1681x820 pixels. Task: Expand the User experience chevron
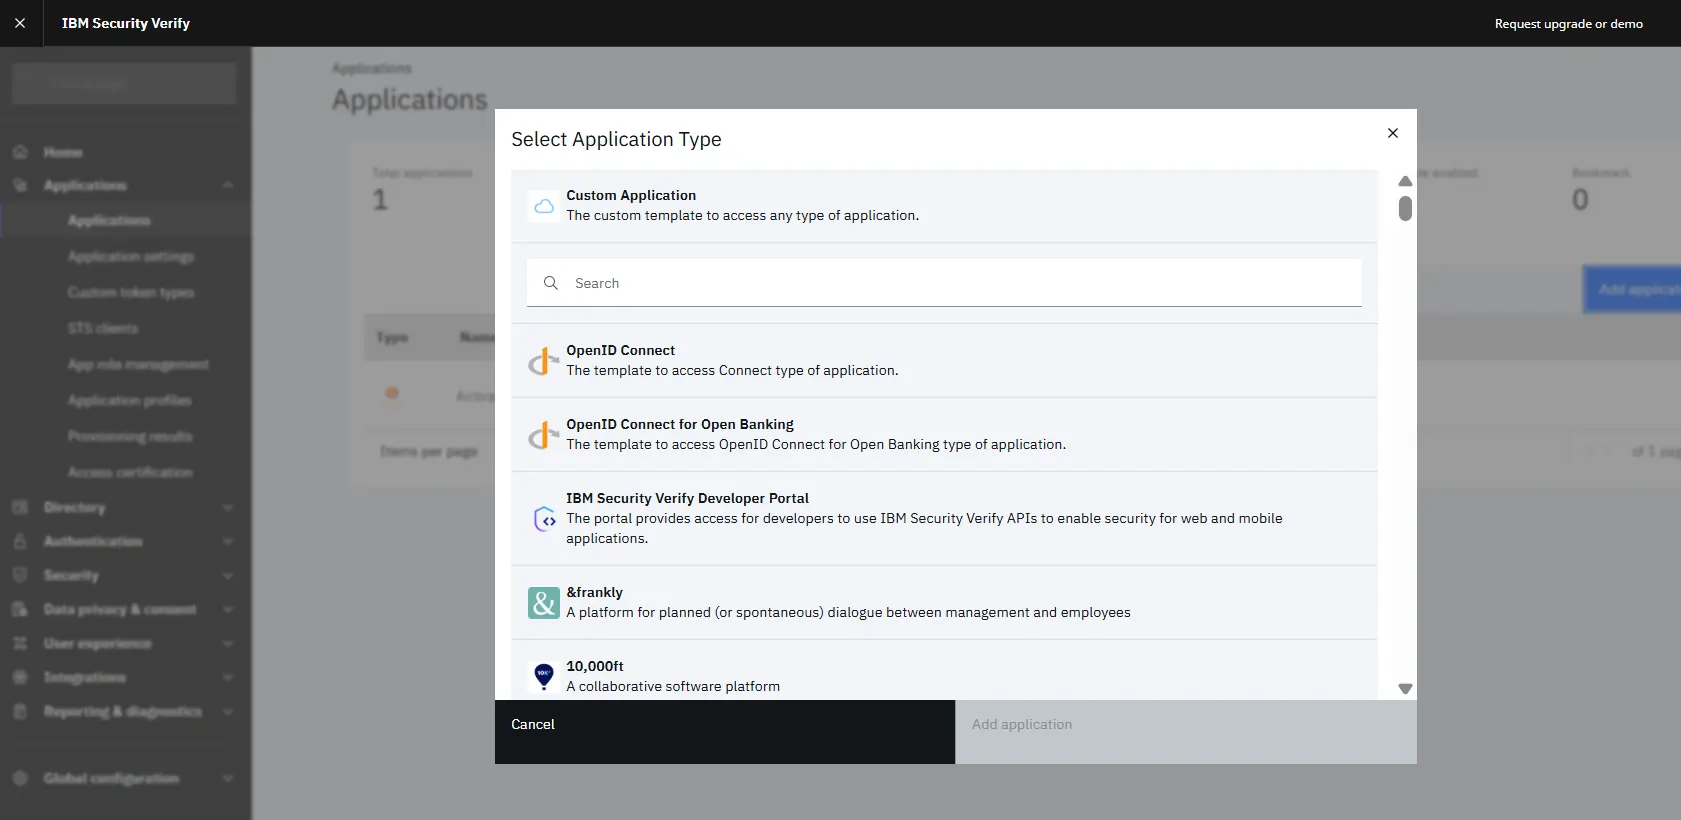[228, 643]
